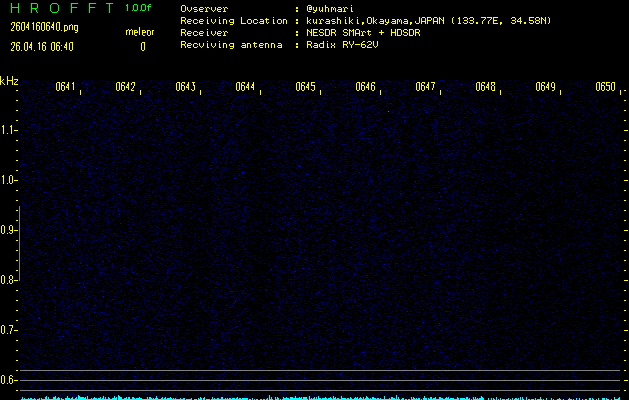Select the NESDR SMArt + HDSDR receiver text
The height and width of the screenshot is (400, 629).
[x=361, y=33]
